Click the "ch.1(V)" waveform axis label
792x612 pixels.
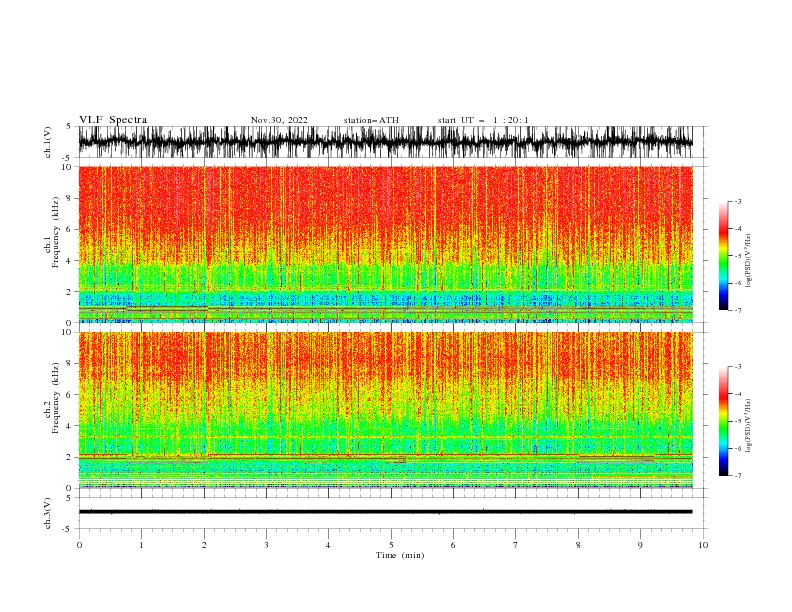click(x=48, y=142)
